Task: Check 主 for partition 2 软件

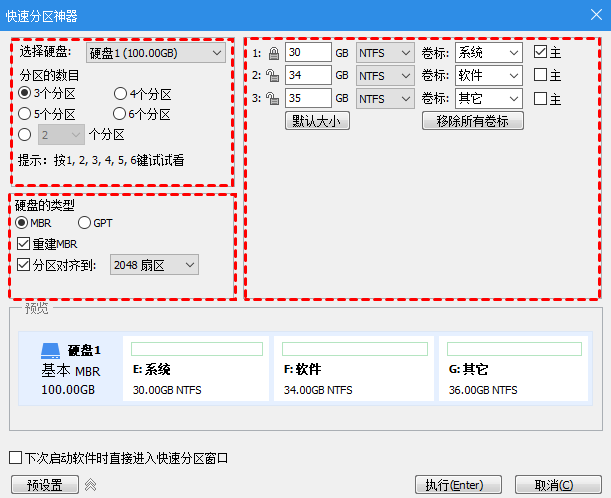Action: pyautogui.click(x=540, y=75)
